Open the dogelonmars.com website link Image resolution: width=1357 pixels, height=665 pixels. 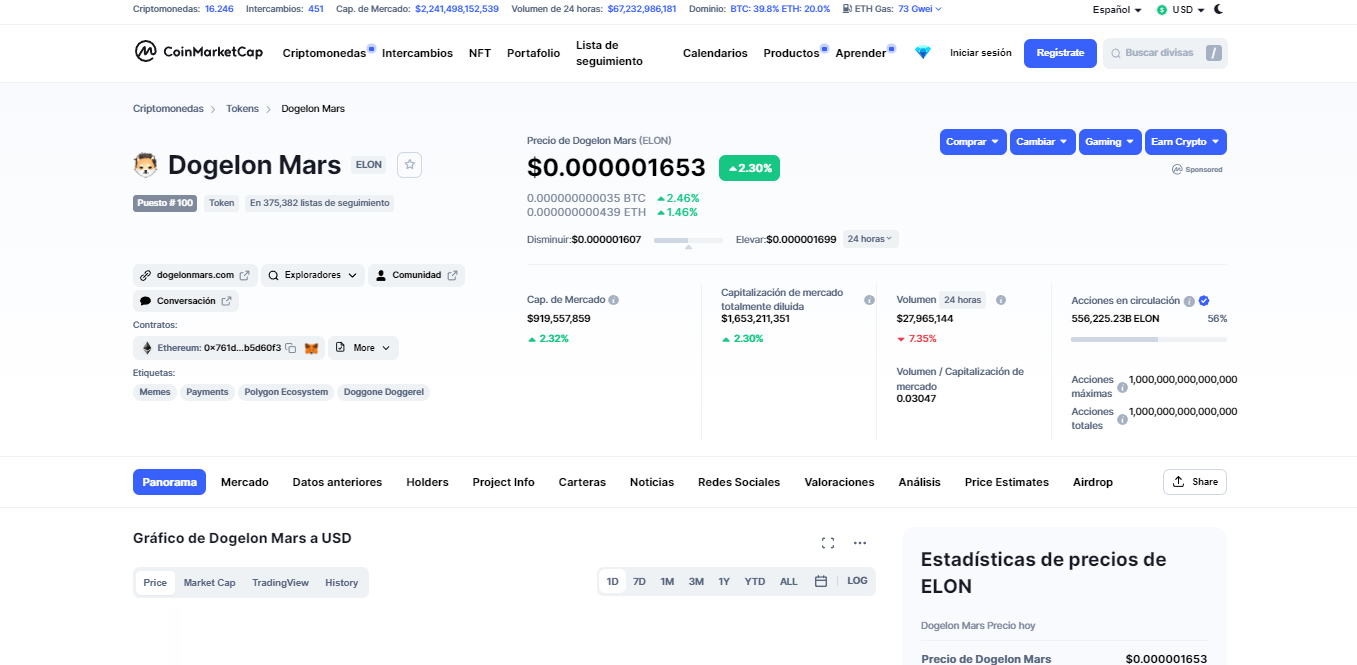195,275
